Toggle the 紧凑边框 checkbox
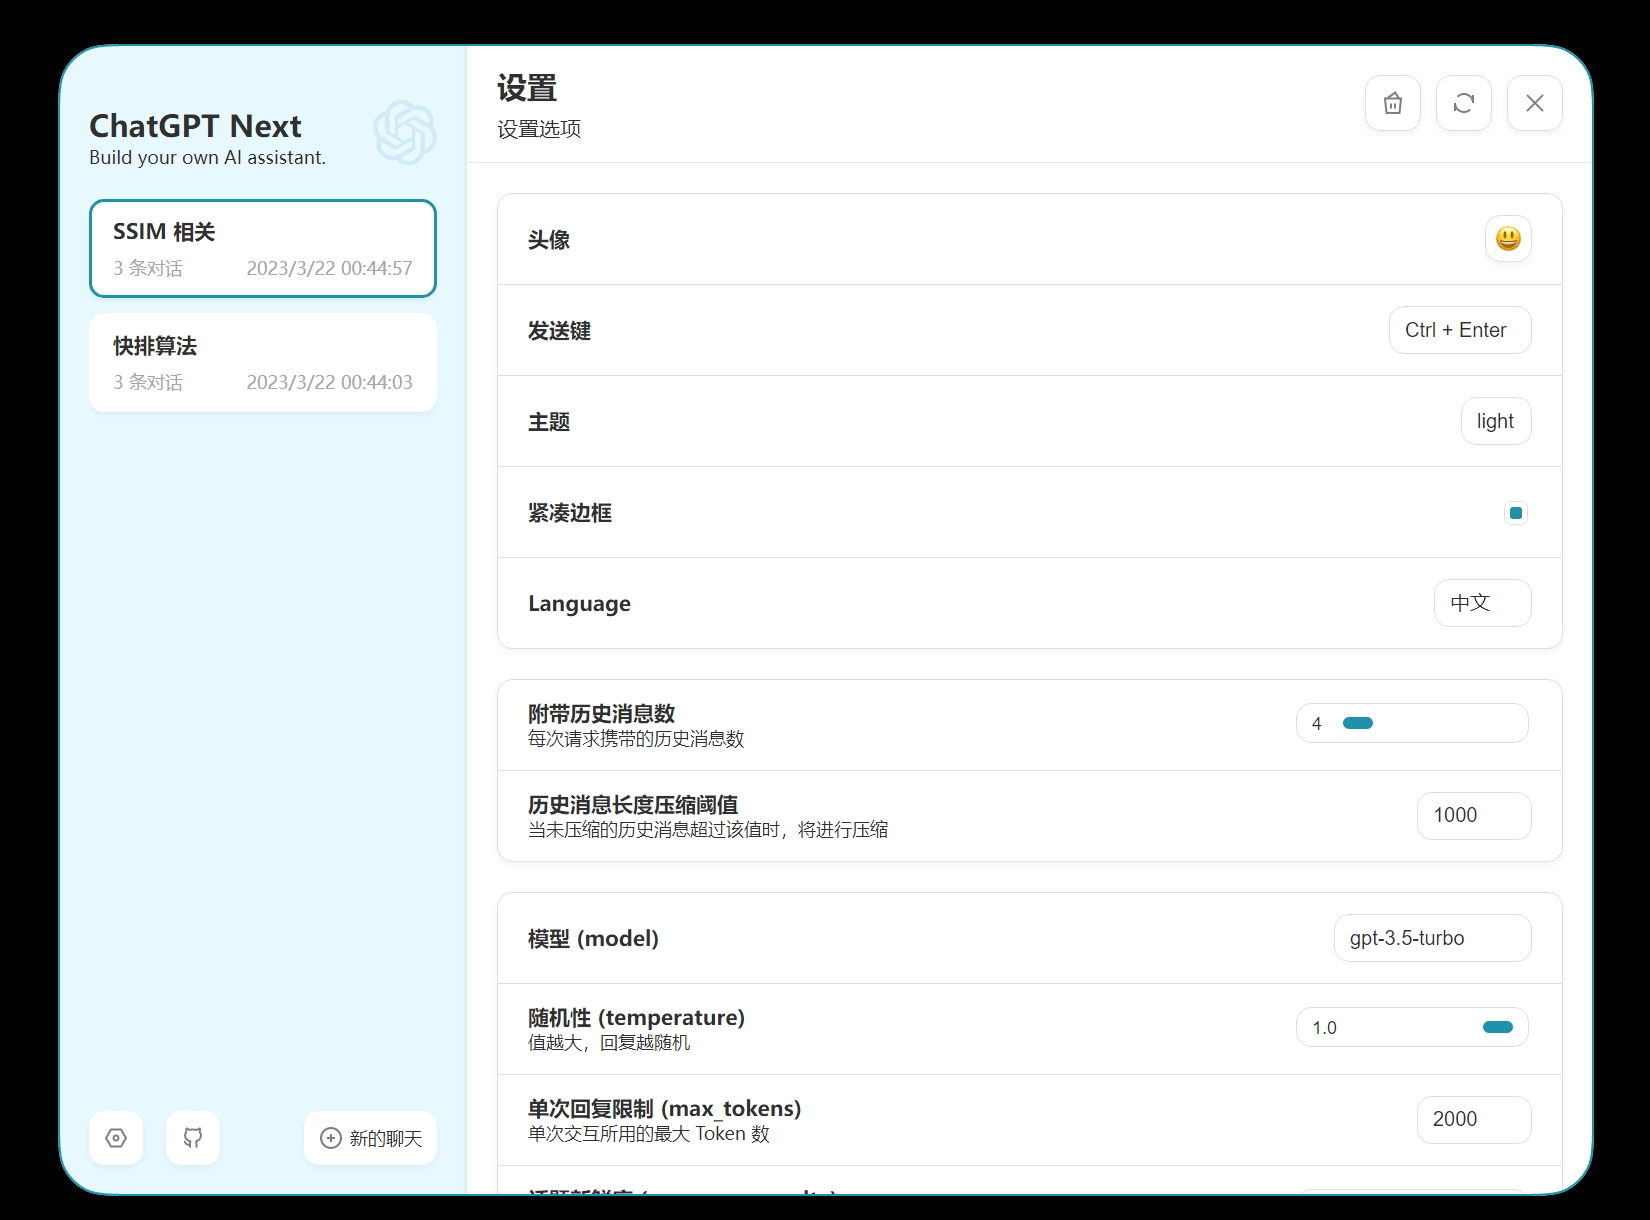 [x=1516, y=513]
